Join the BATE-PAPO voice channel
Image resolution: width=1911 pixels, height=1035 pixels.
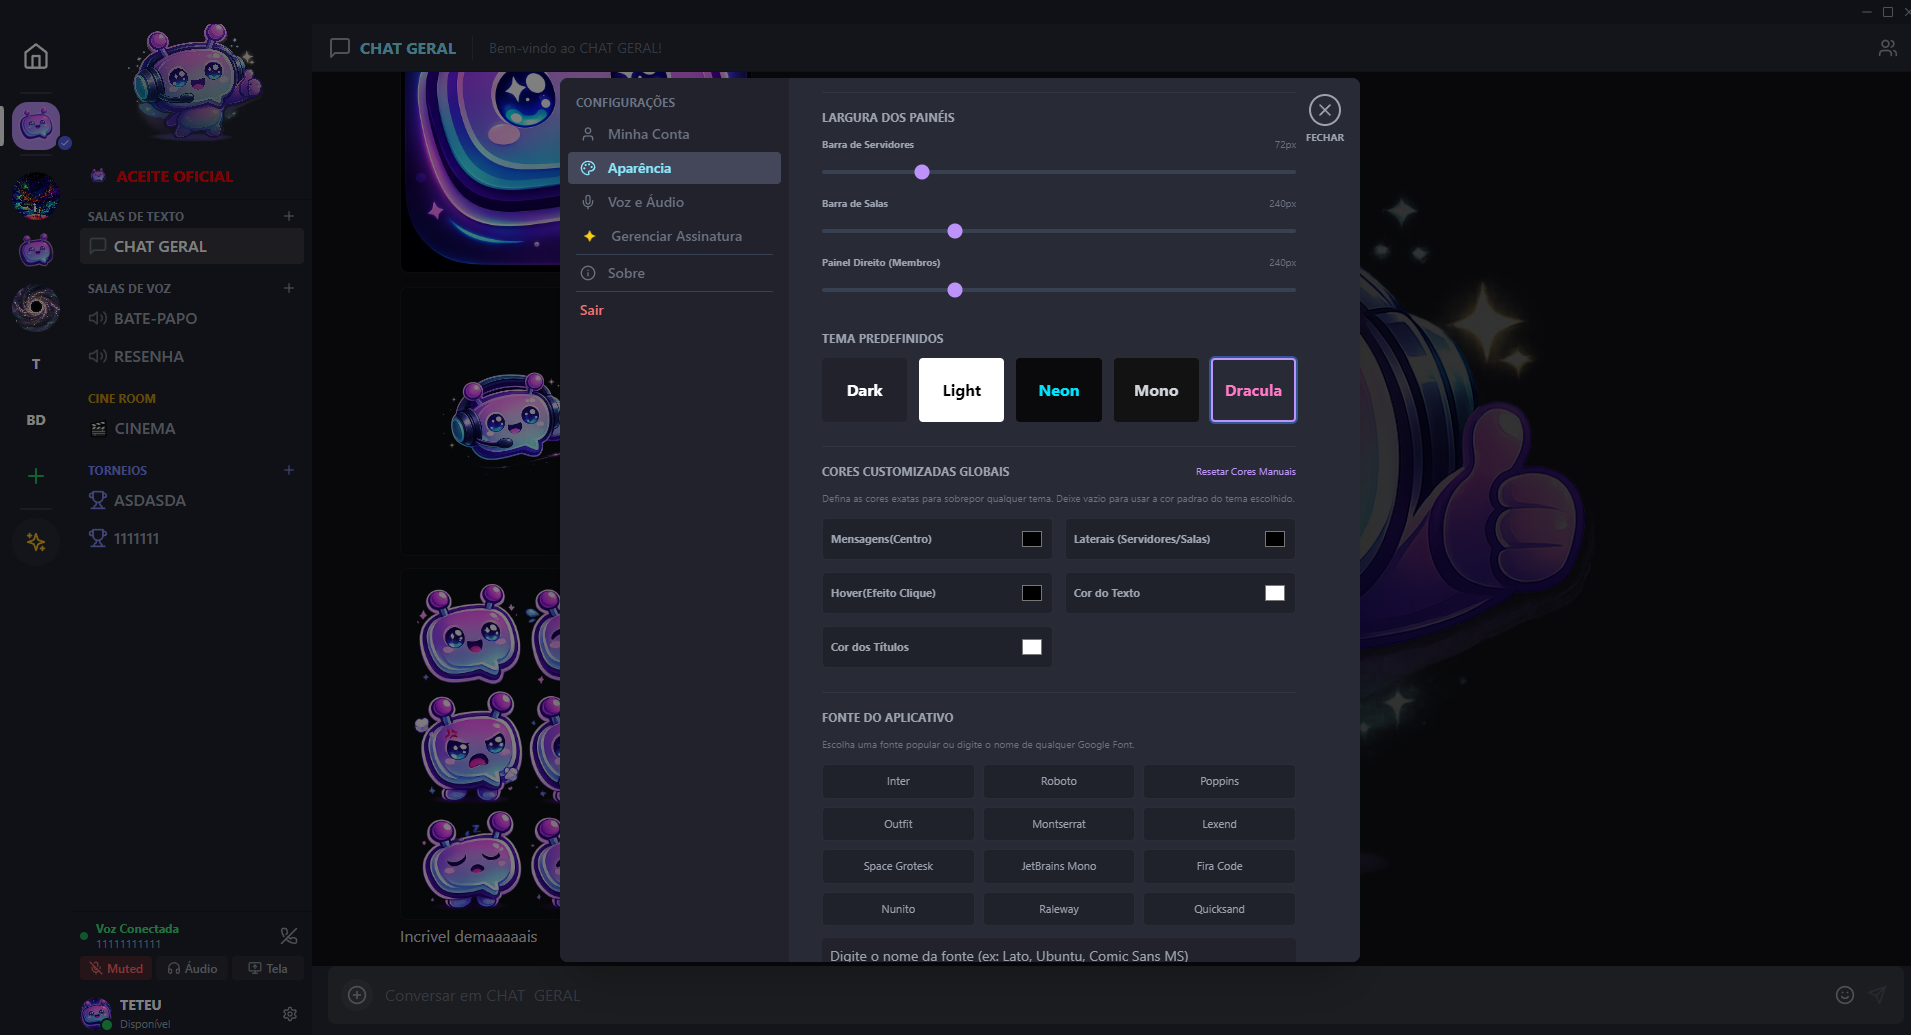190,318
